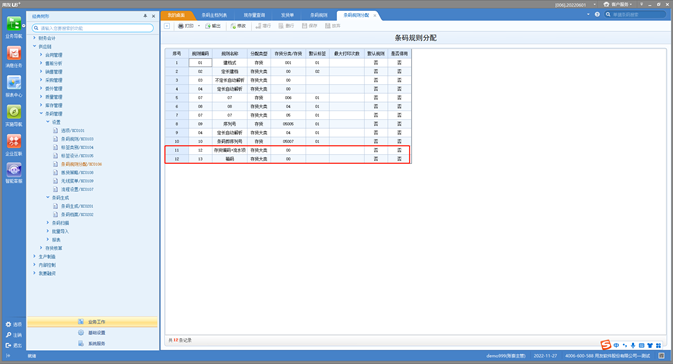Click the 输出 export icon in the toolbar

coord(208,26)
